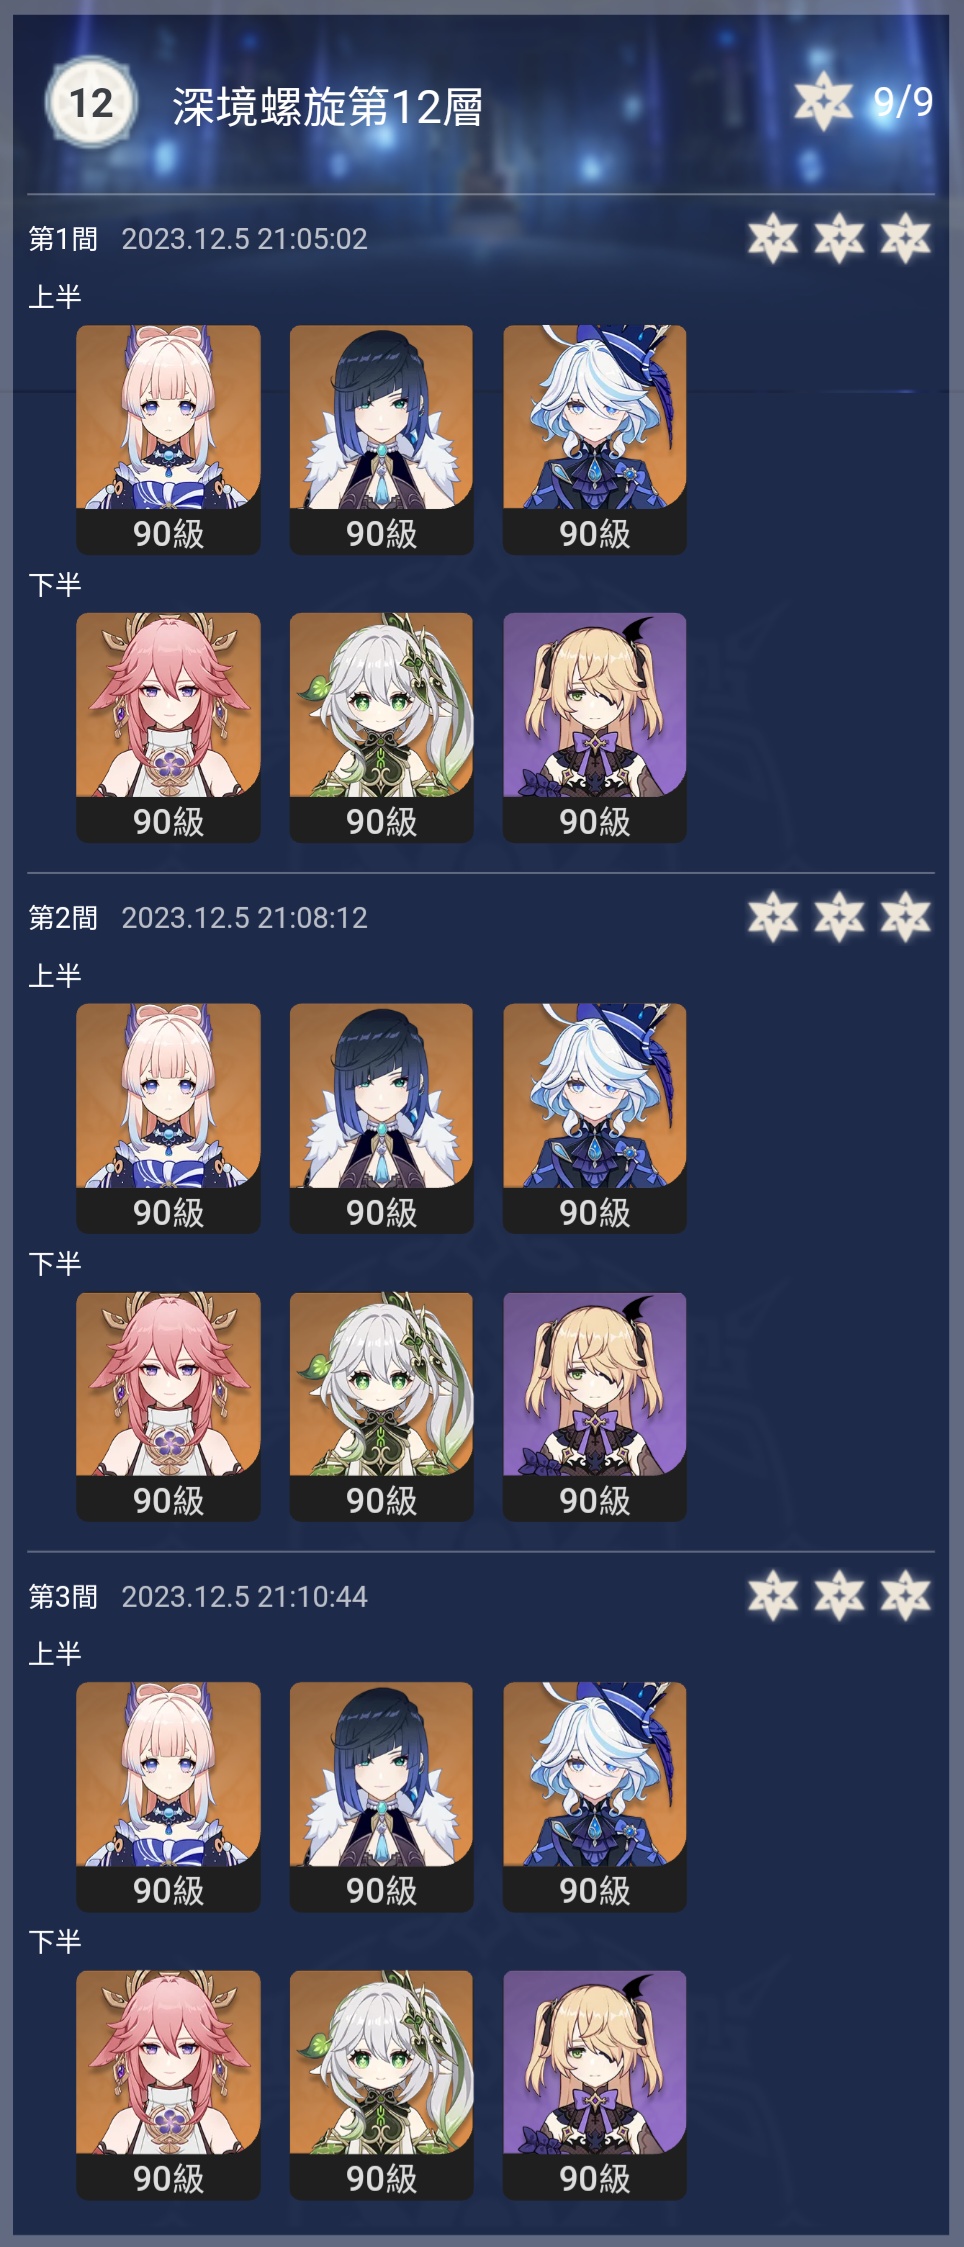
Task: Choose blonde eyepatch character in 第2間 下半
Action: [594, 1407]
